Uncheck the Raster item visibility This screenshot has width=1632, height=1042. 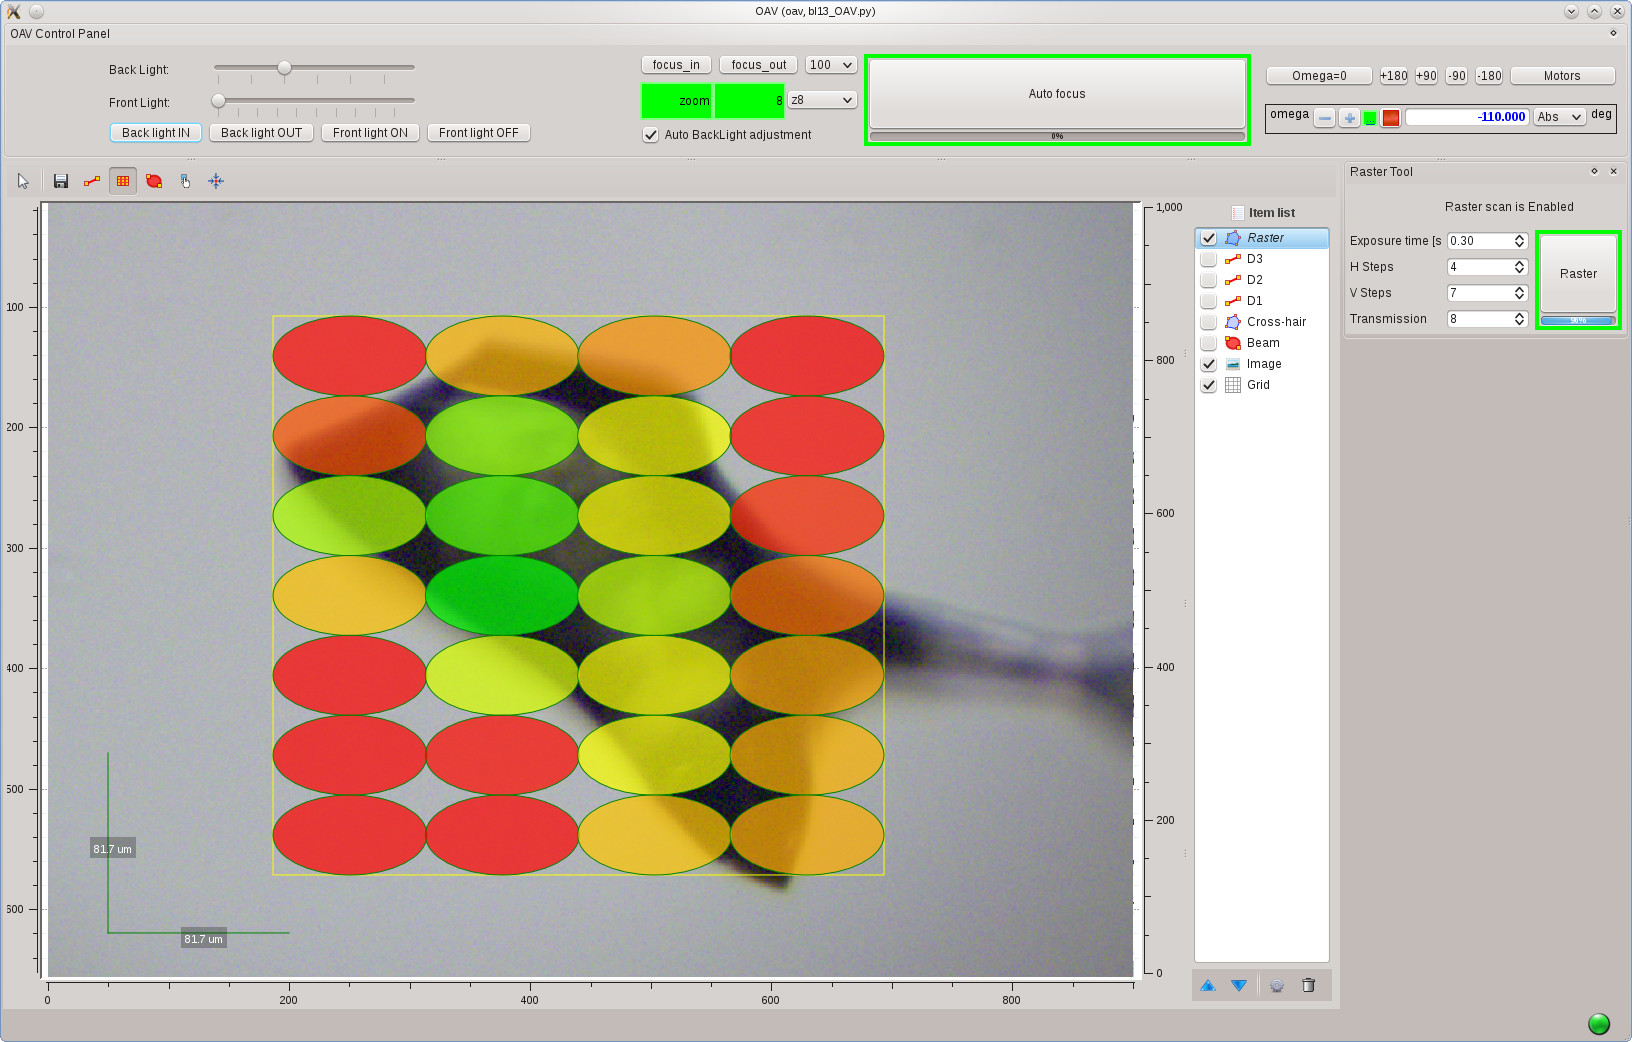pyautogui.click(x=1208, y=238)
